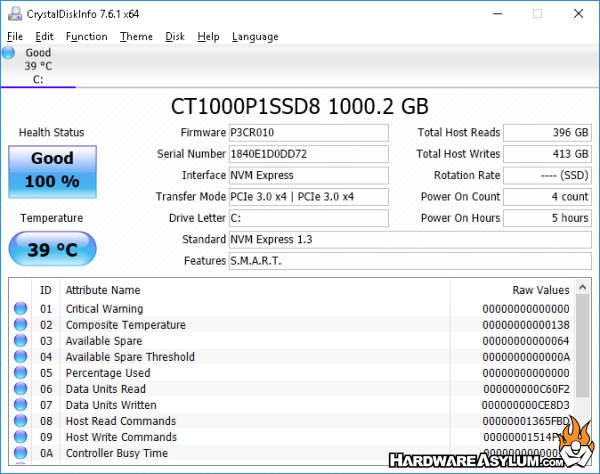
Task: Click the CT1000P1SSD8 1000.2 GB model title
Action: pyautogui.click(x=300, y=106)
